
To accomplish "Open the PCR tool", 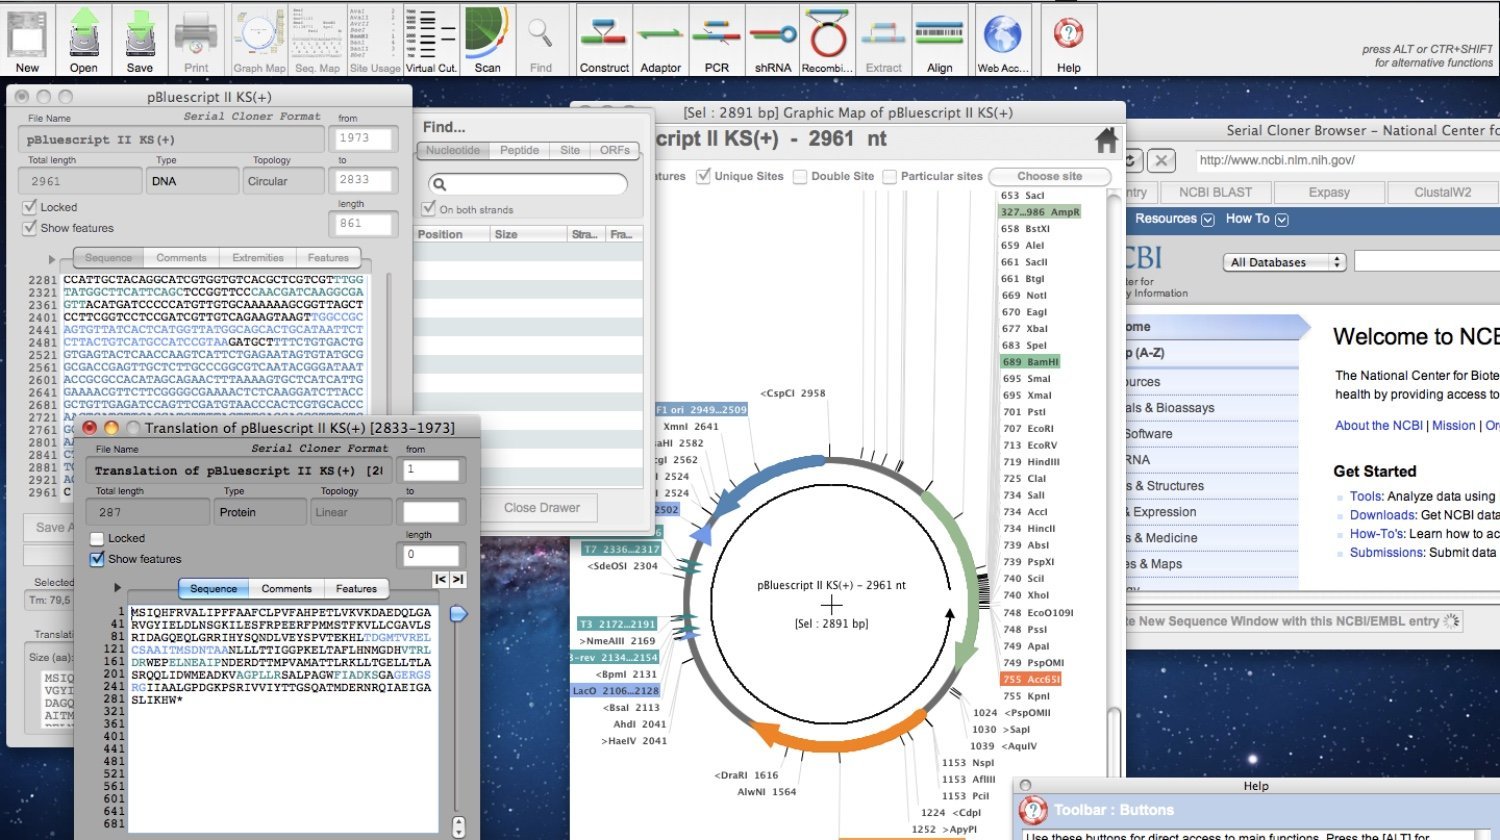I will (716, 40).
